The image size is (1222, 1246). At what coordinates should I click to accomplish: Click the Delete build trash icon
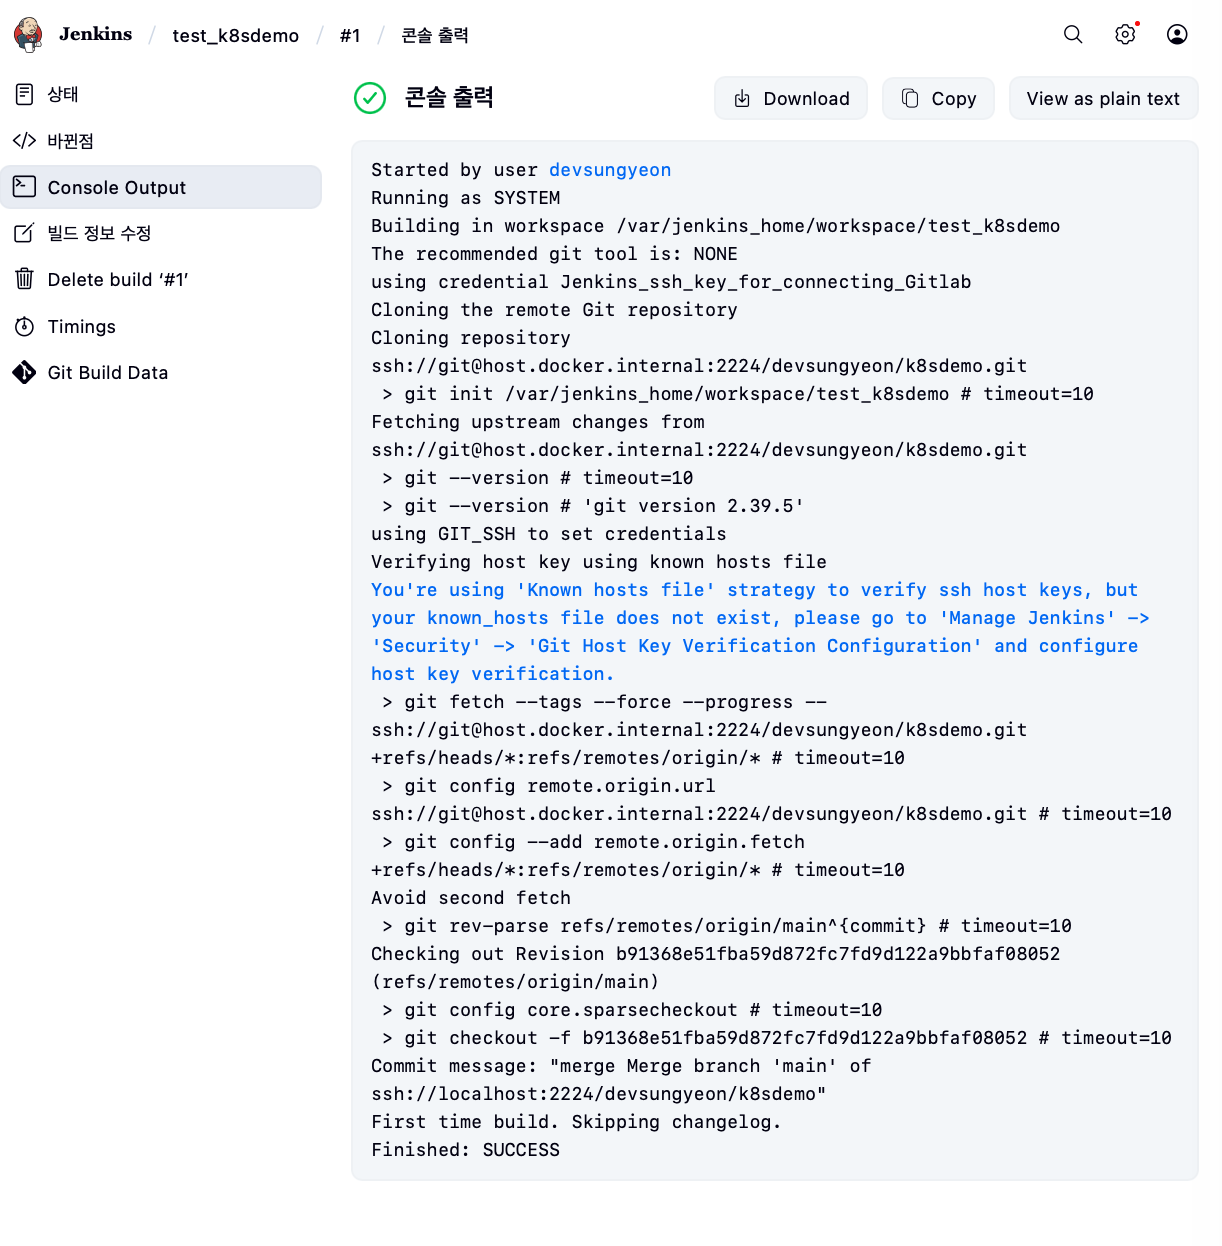click(25, 279)
